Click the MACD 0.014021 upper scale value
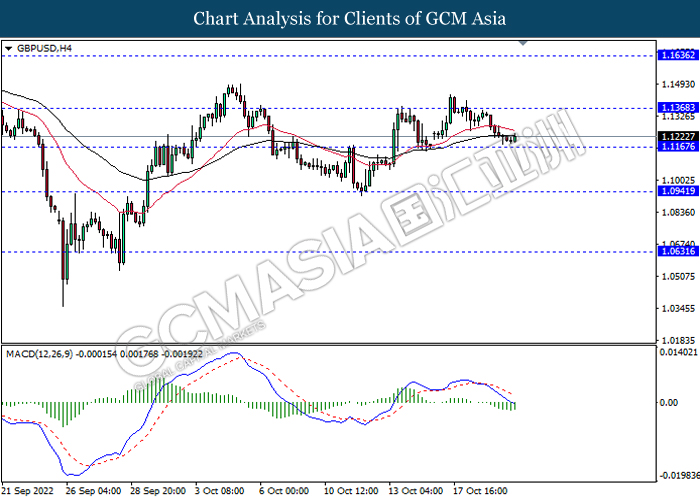The image size is (700, 500). pyautogui.click(x=679, y=353)
